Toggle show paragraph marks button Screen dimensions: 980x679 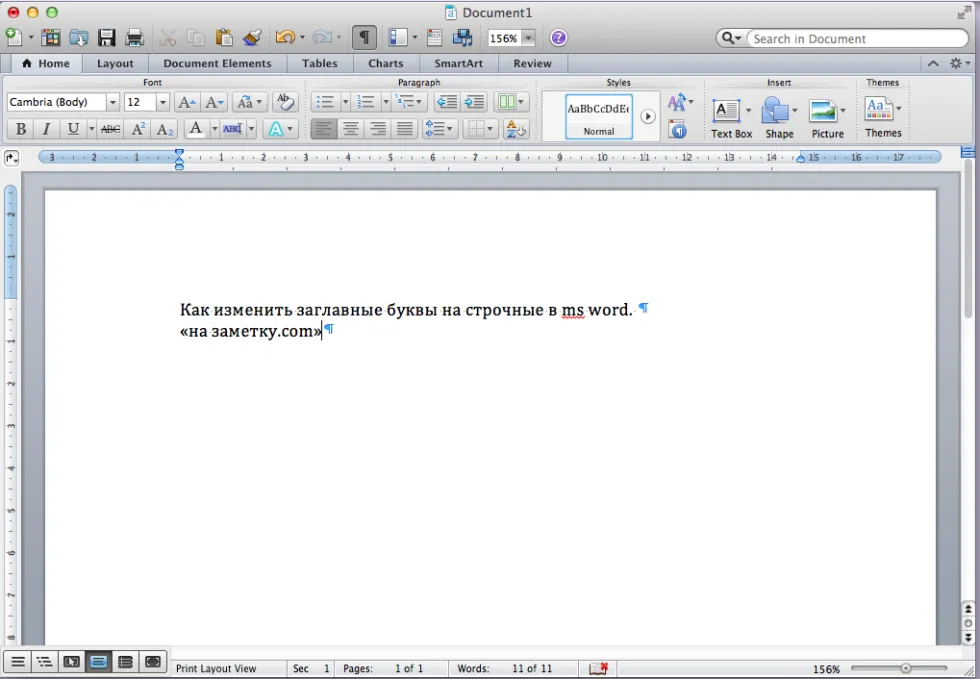click(x=364, y=38)
